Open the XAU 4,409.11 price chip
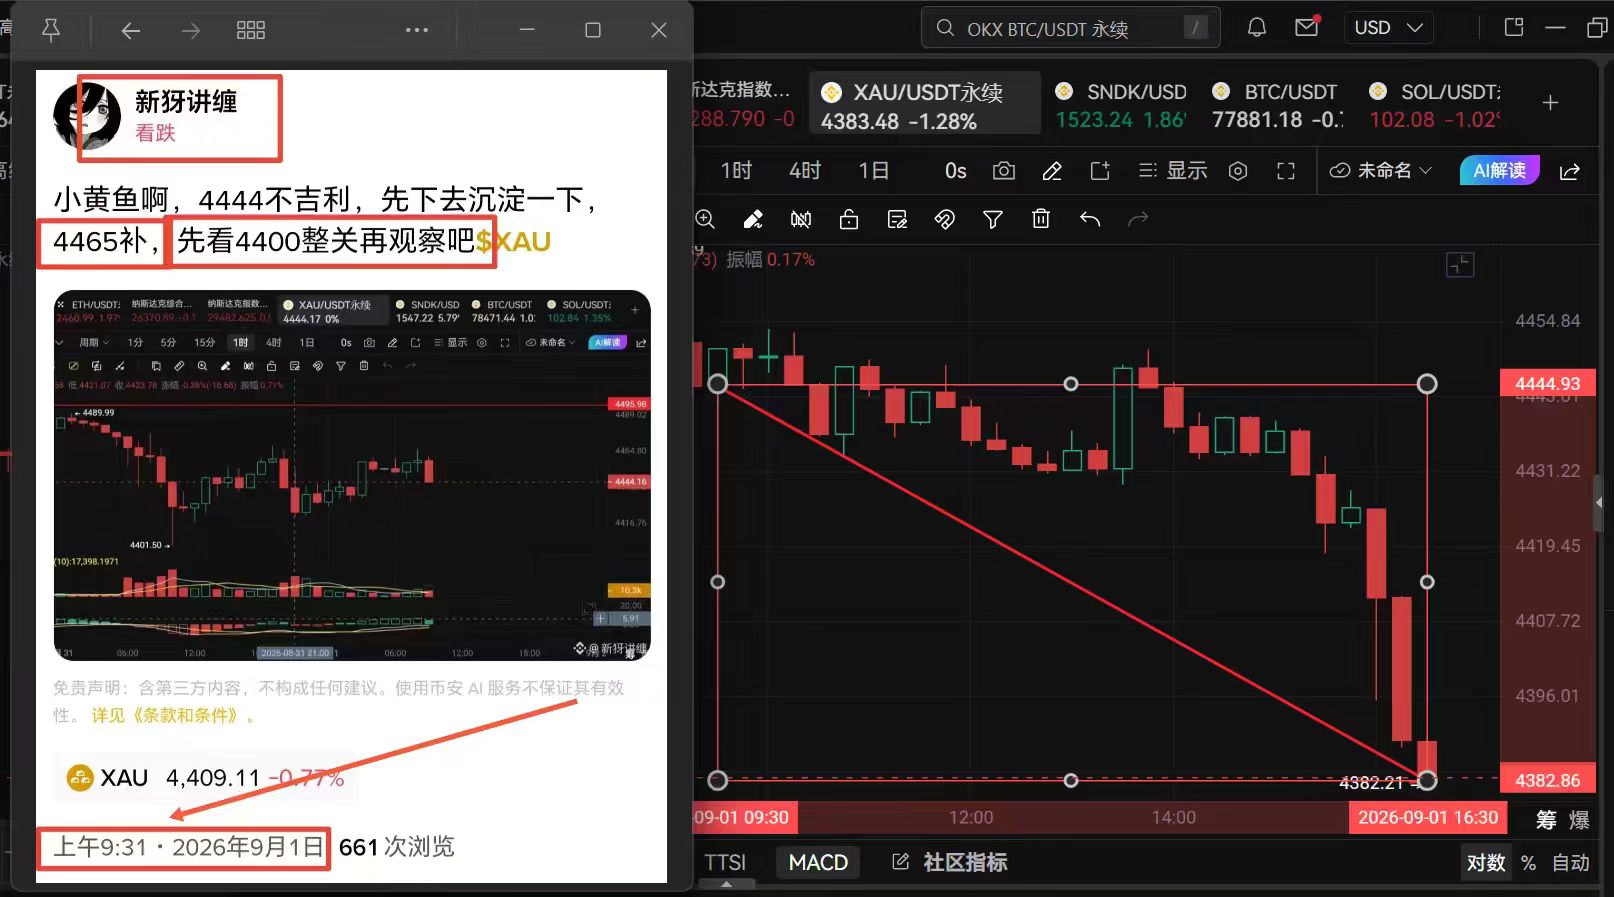The width and height of the screenshot is (1614, 897). coord(205,778)
